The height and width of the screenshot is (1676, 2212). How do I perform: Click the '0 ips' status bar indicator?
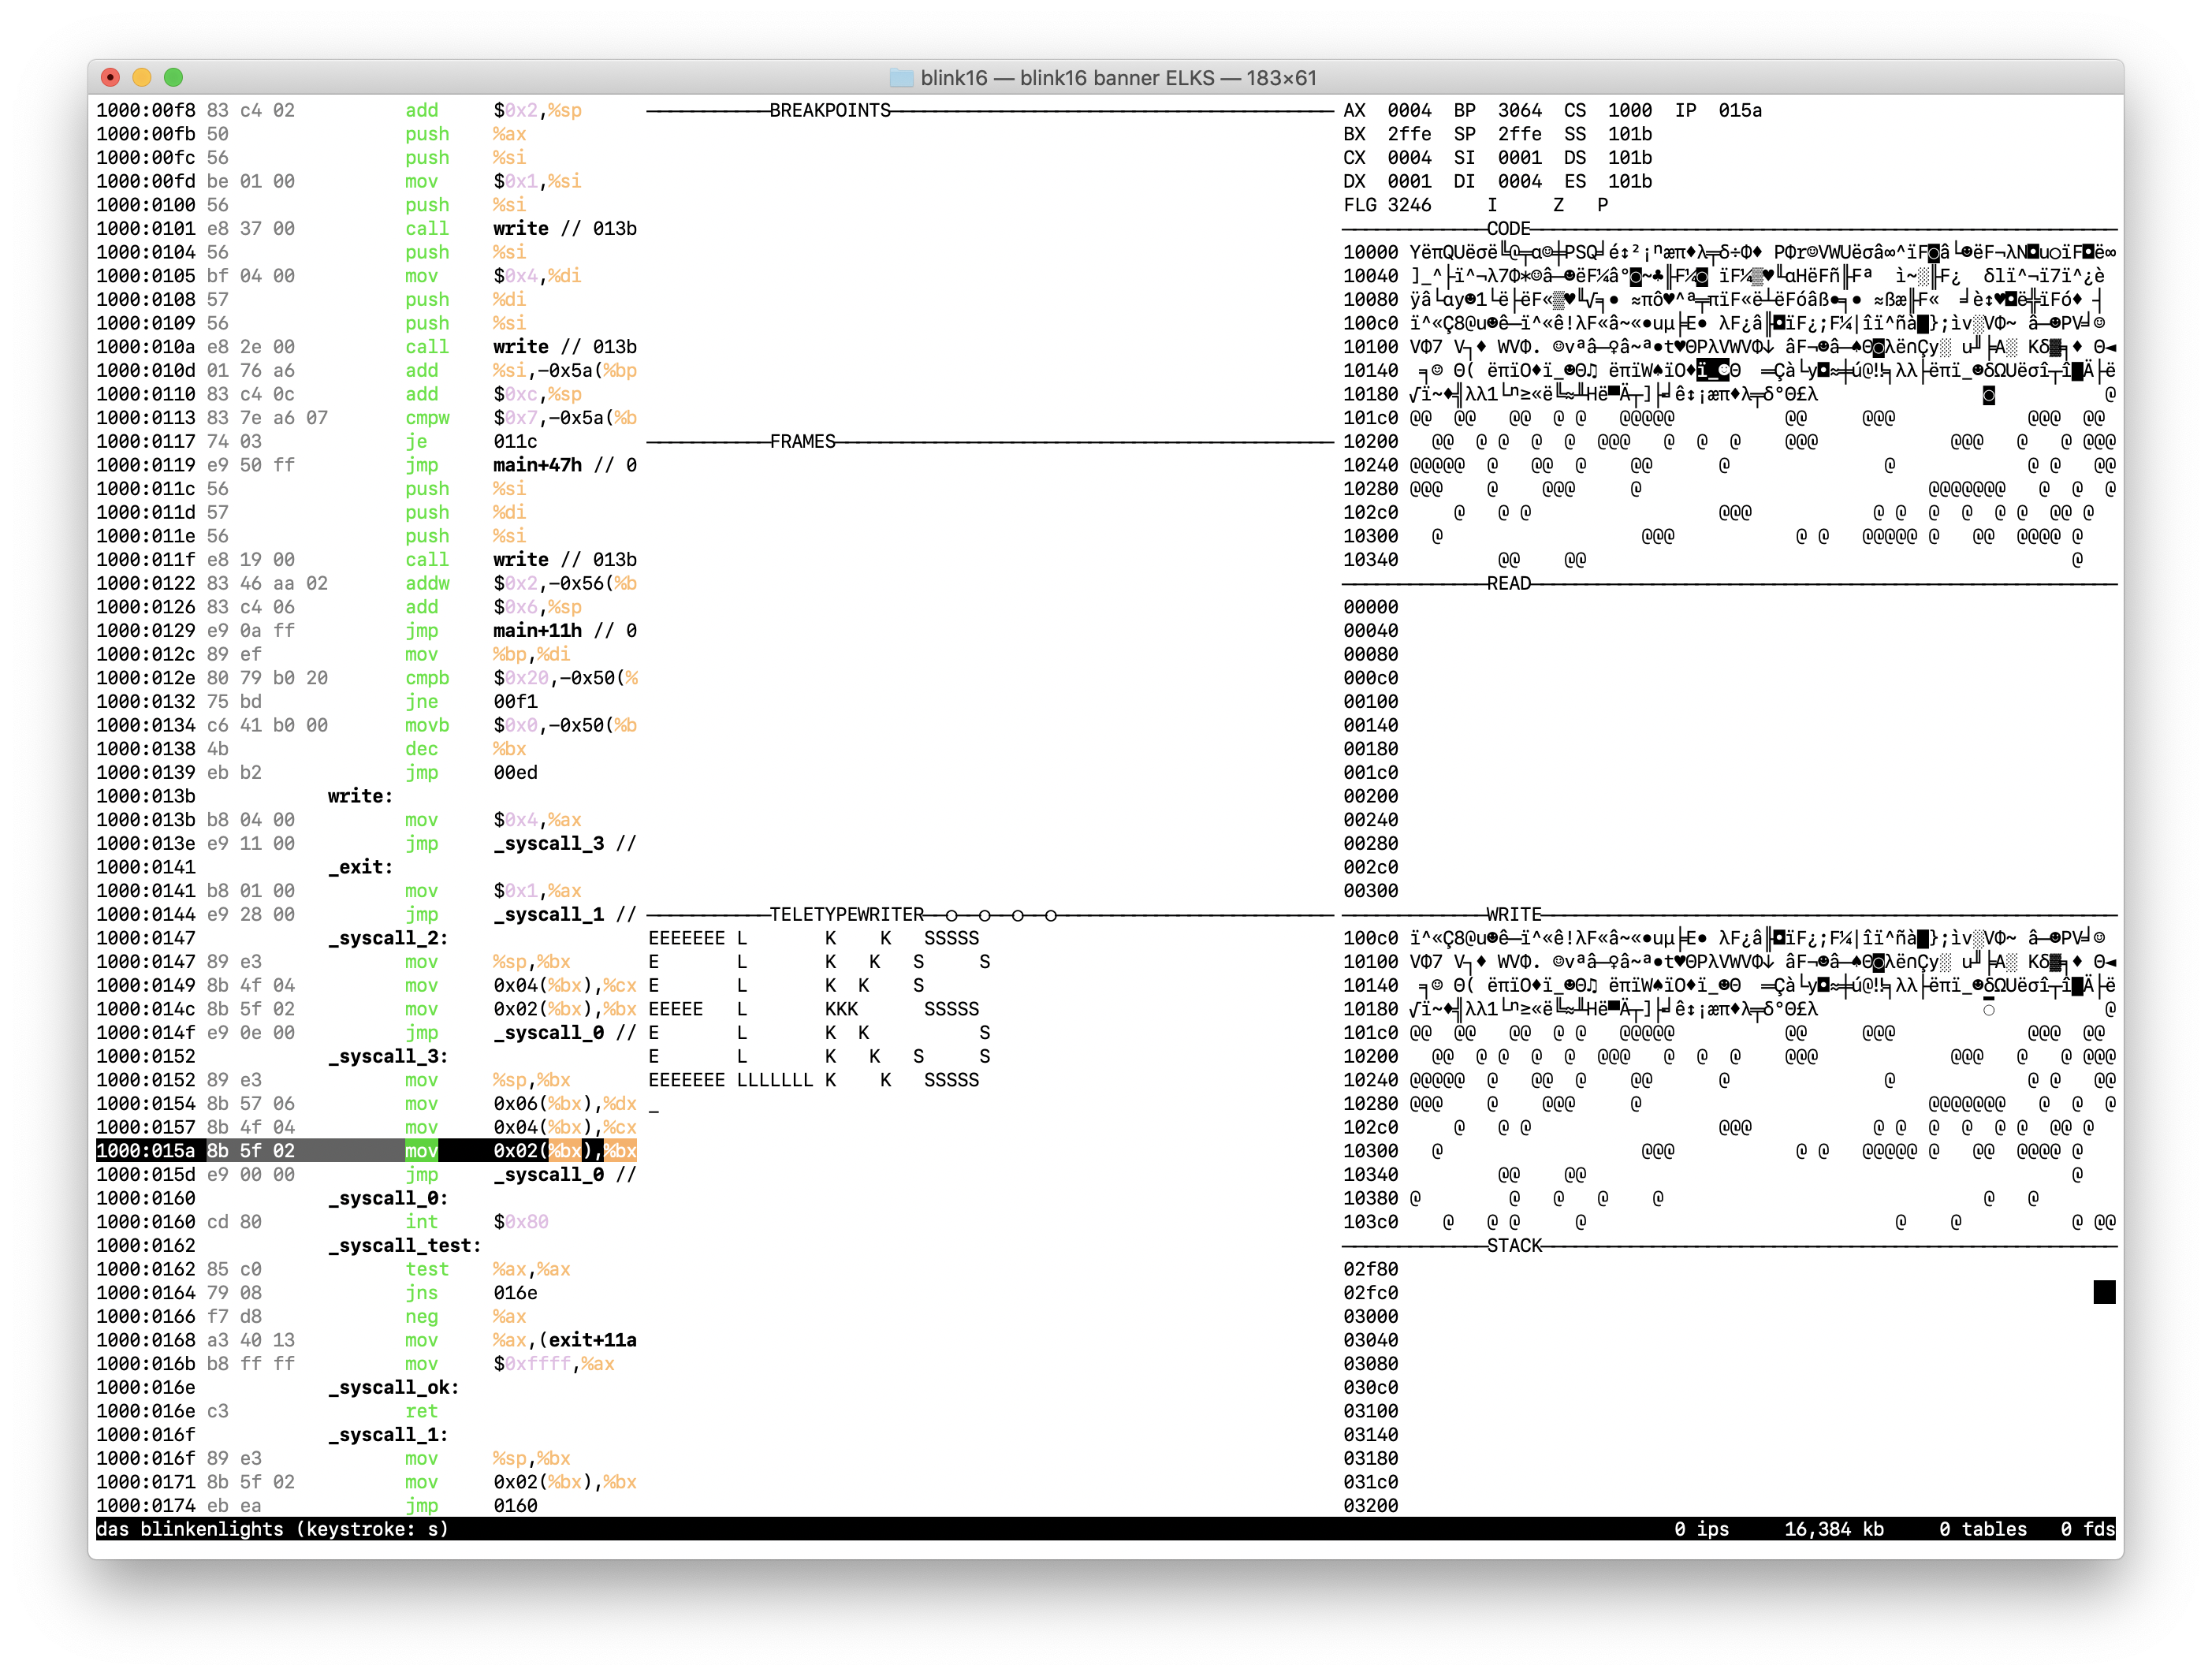(1701, 1529)
